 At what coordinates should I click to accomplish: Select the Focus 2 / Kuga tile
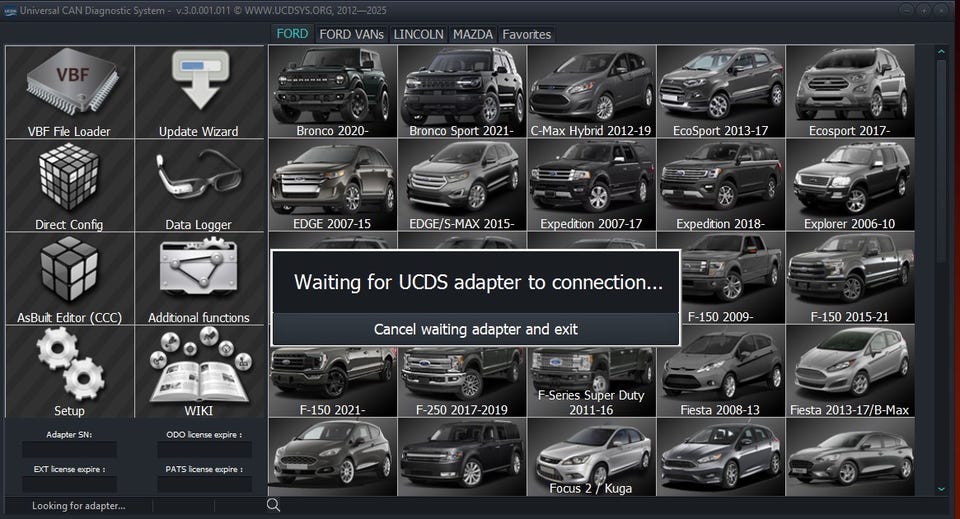point(591,457)
